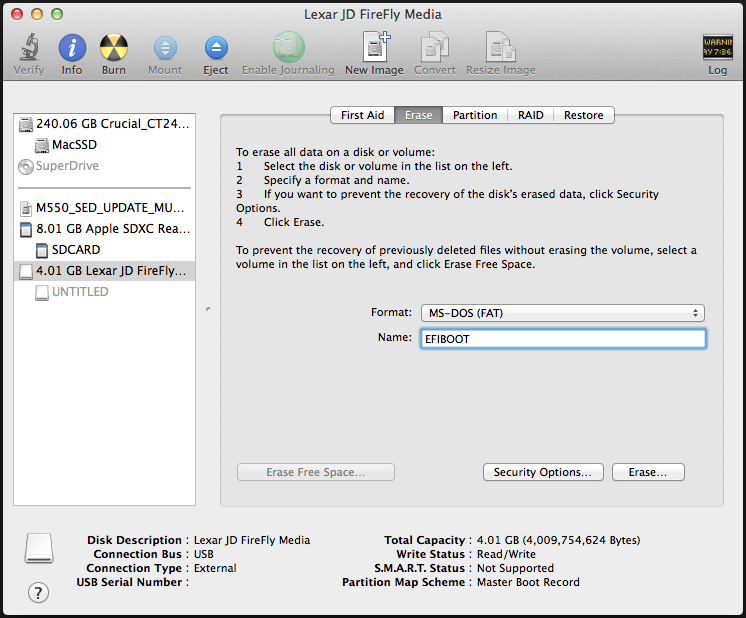Select the SDCARD volume name
Screen dimensions: 746x618
tap(76, 250)
